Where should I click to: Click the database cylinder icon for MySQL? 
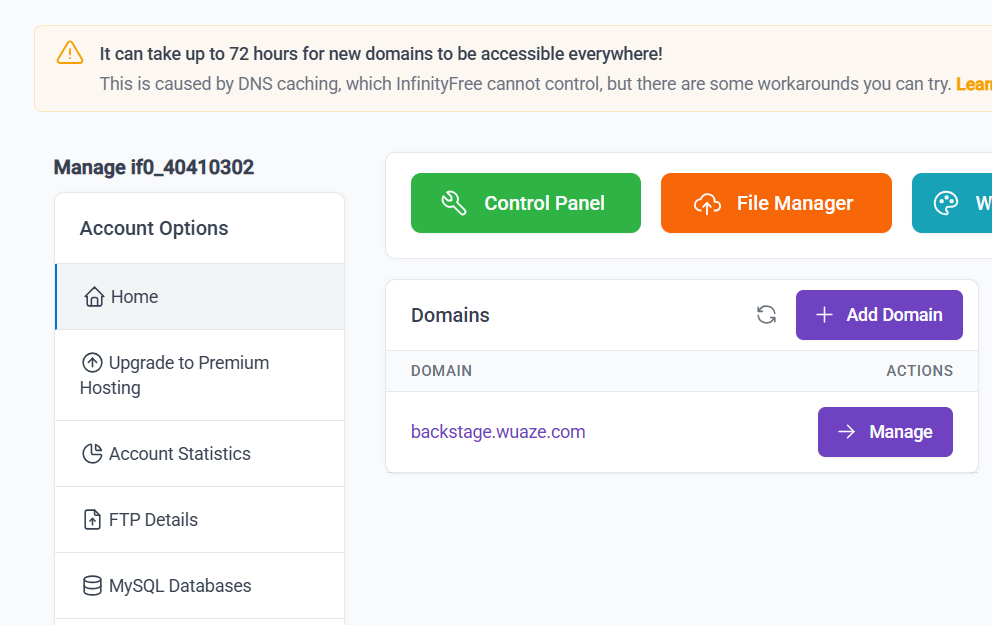(x=92, y=586)
